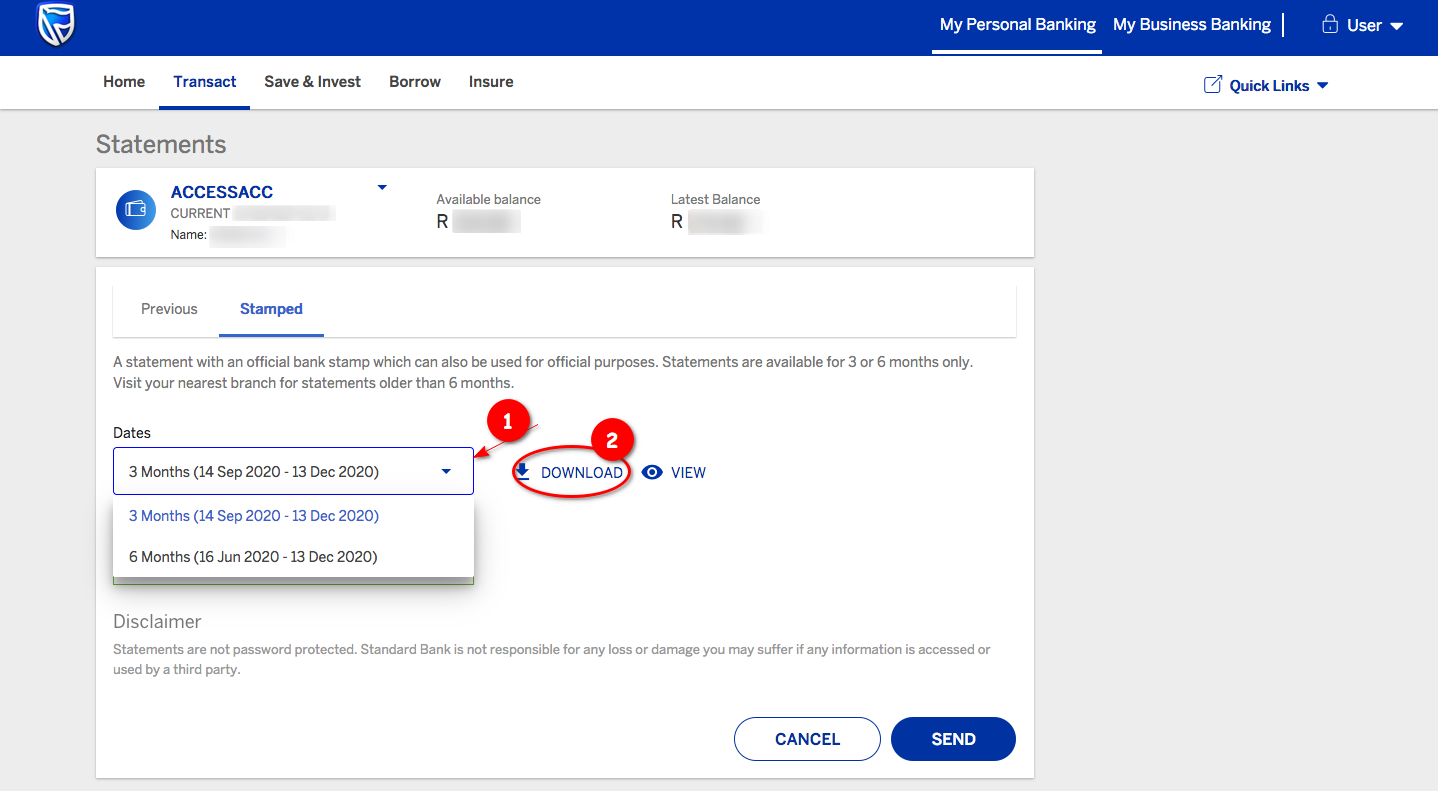Click the Quick Links external-link icon
Viewport: 1438px width, 791px height.
point(1212,85)
